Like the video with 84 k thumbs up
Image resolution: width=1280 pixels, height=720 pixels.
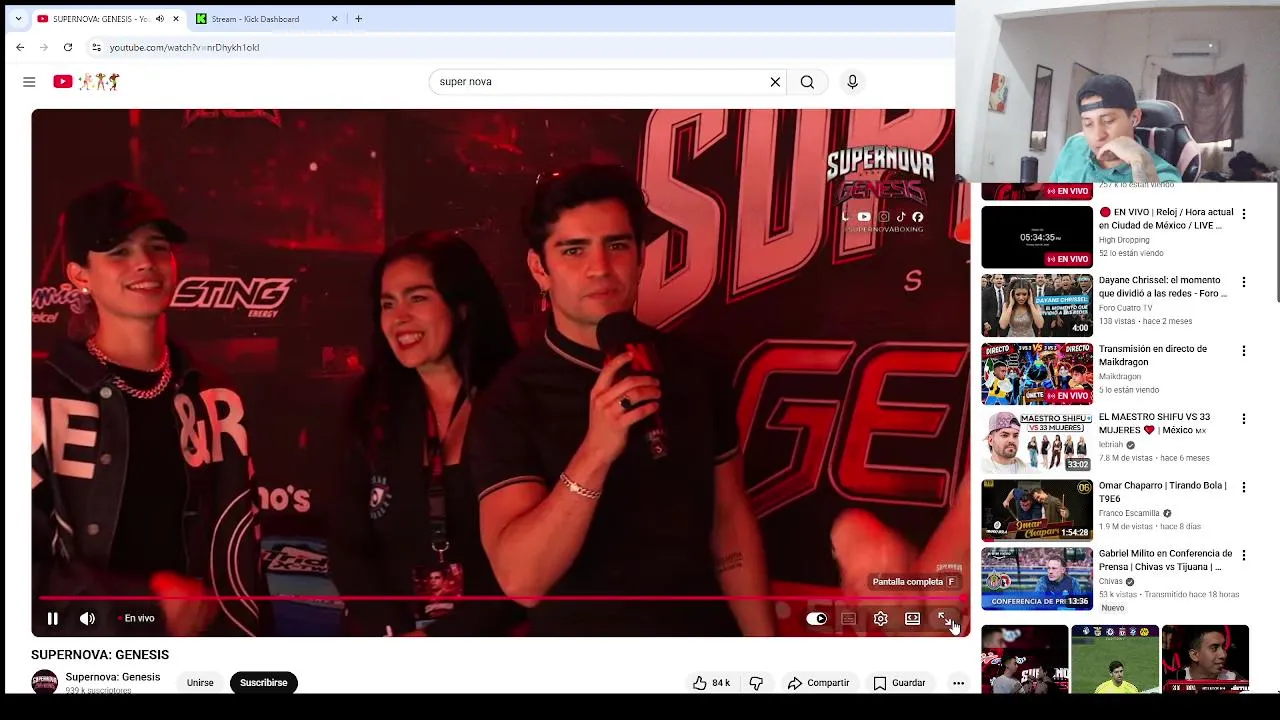[x=711, y=683]
